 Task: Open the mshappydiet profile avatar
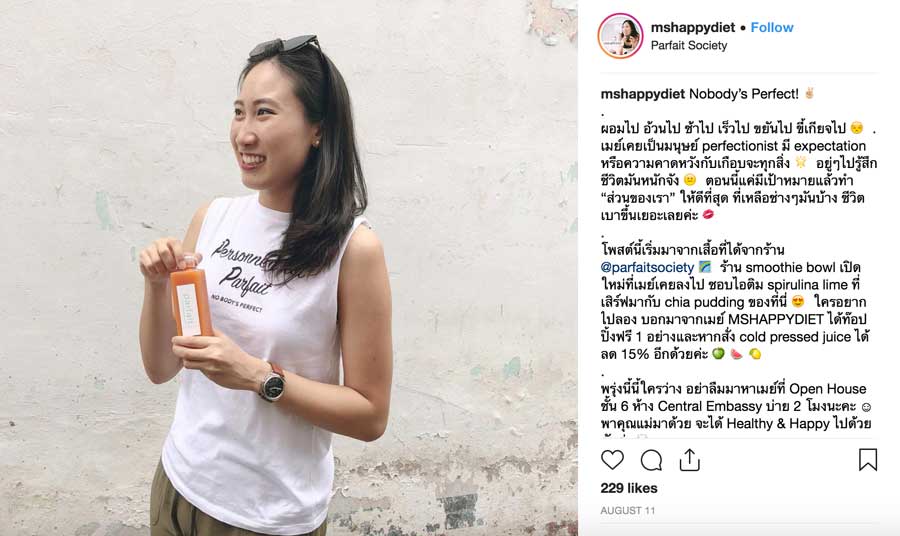620,36
